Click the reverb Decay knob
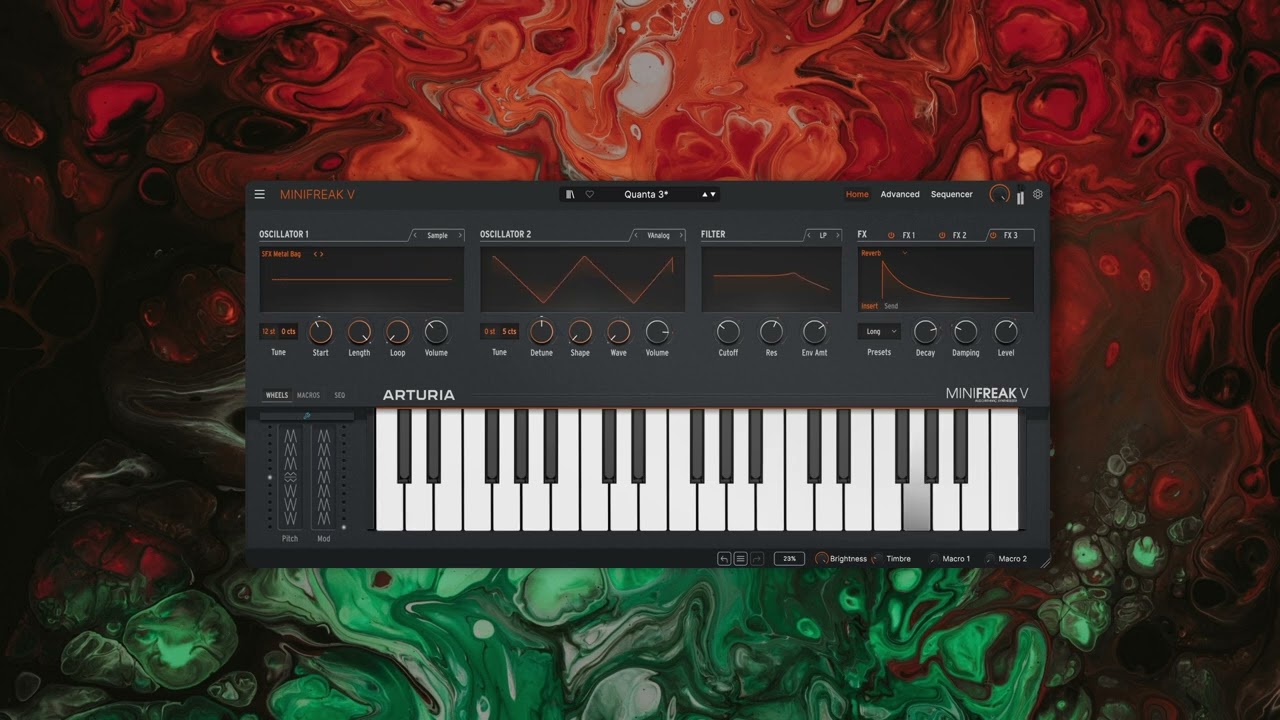 point(926,331)
